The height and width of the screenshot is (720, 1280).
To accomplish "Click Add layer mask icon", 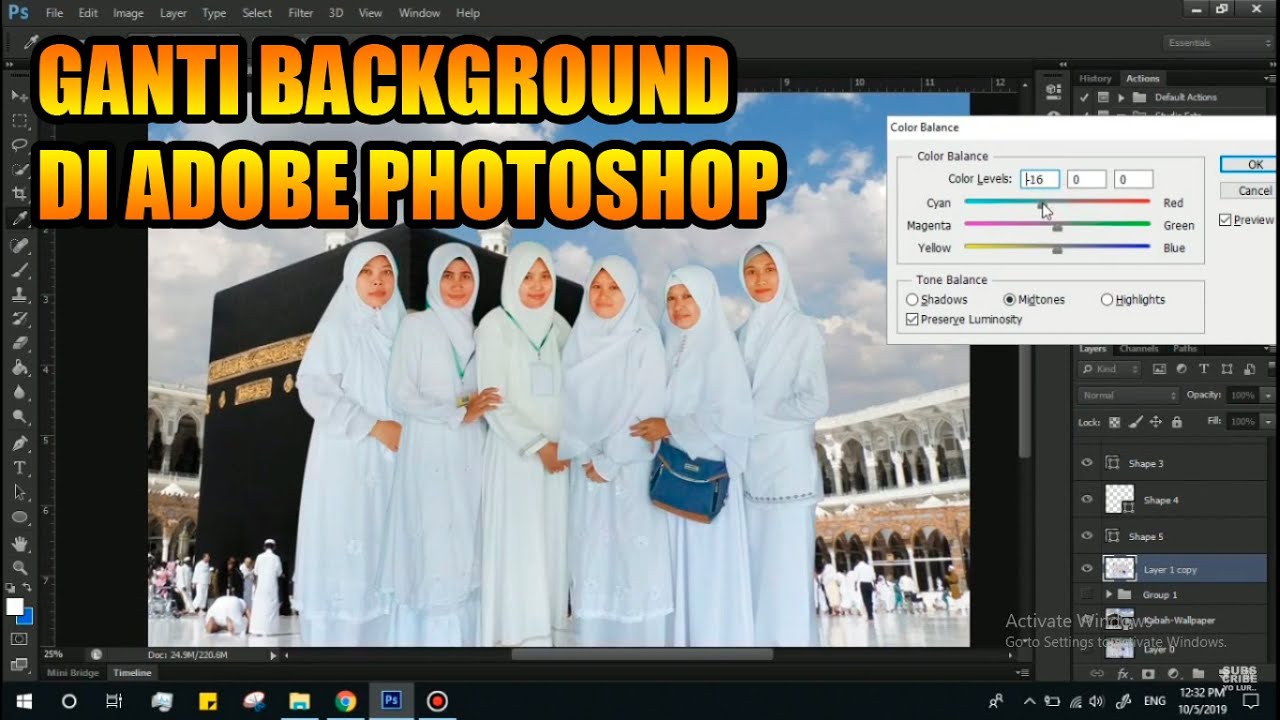I will pos(1148,674).
